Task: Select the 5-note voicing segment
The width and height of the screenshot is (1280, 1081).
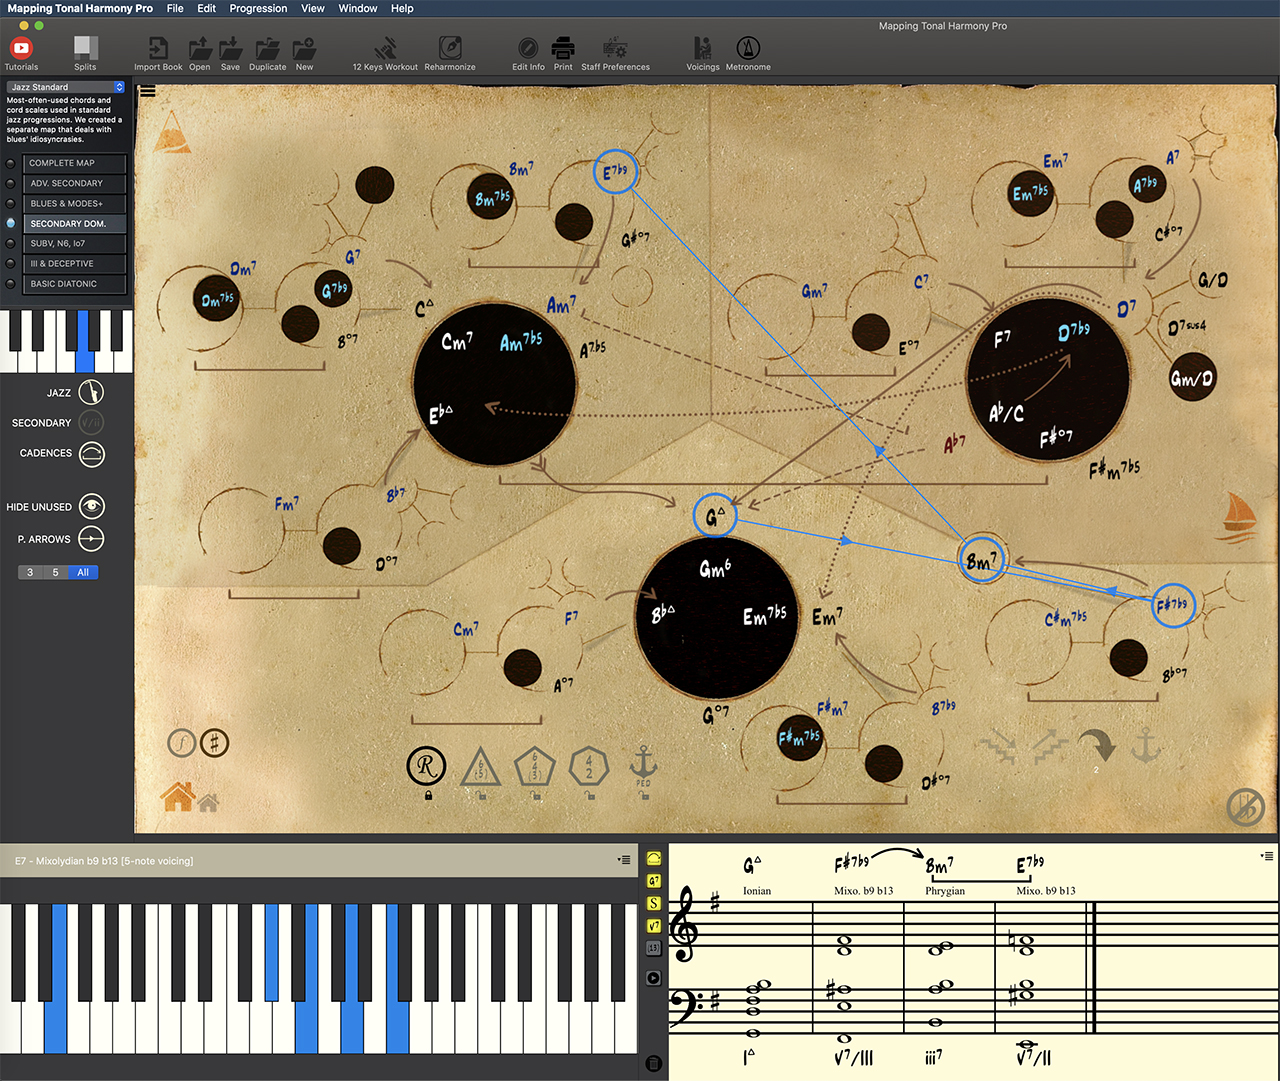Action: point(55,573)
